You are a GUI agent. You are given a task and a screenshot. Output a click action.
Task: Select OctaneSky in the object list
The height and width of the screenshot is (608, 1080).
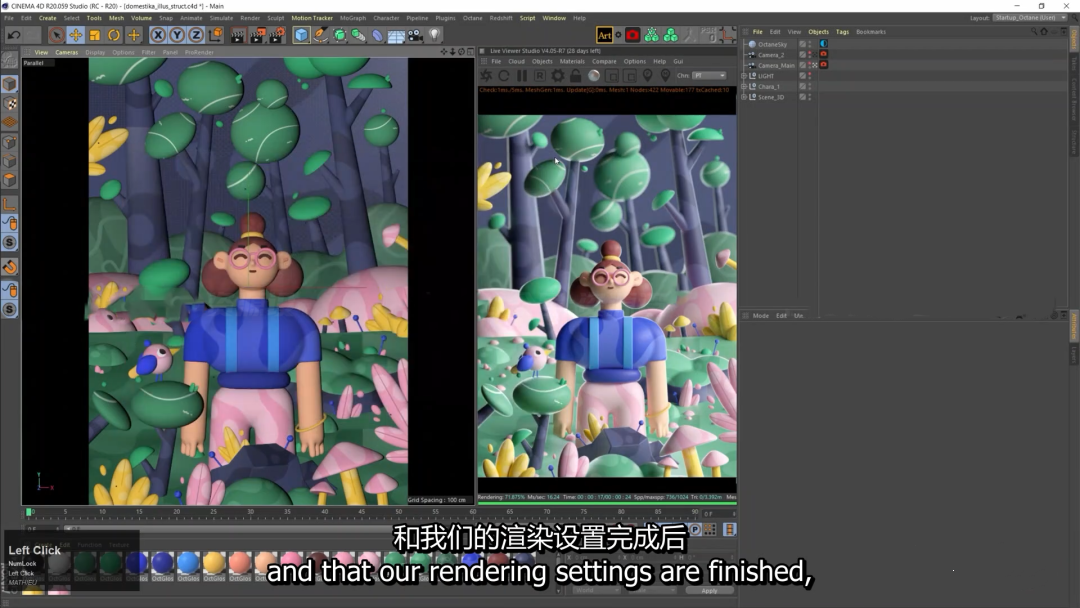click(x=772, y=44)
